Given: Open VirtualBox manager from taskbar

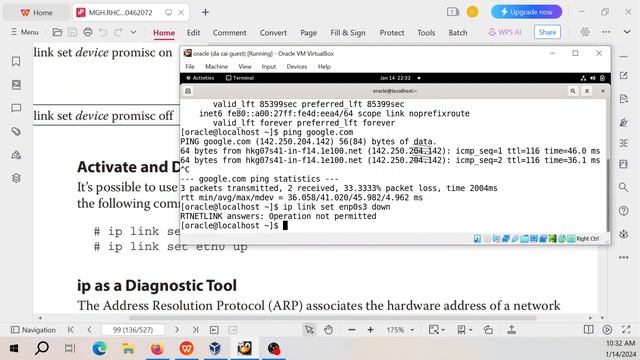Looking at the screenshot, I should click(x=215, y=349).
